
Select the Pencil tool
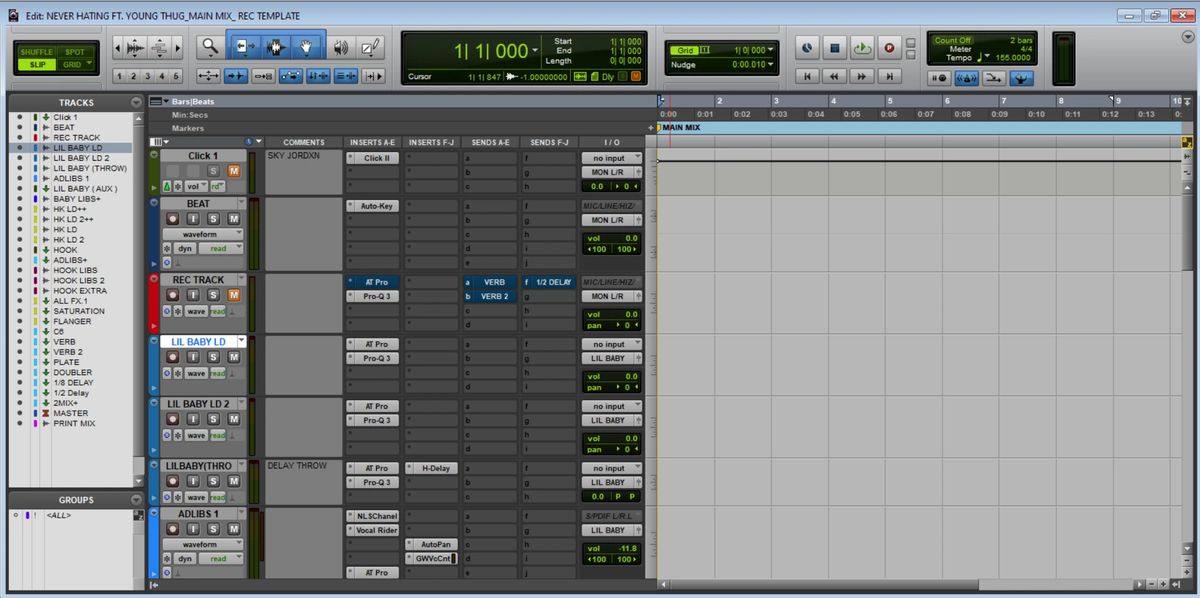tap(370, 46)
